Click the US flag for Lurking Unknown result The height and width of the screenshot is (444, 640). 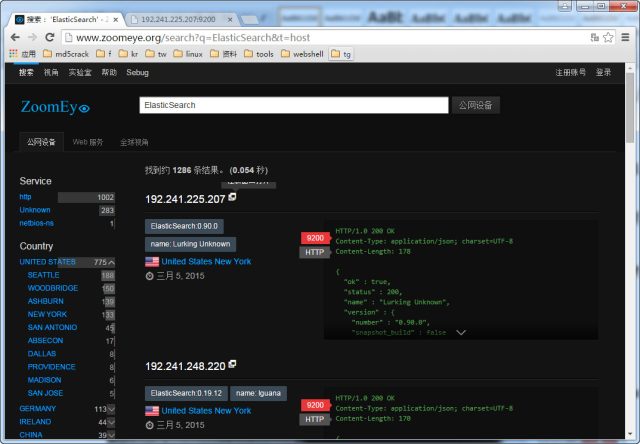click(x=152, y=262)
